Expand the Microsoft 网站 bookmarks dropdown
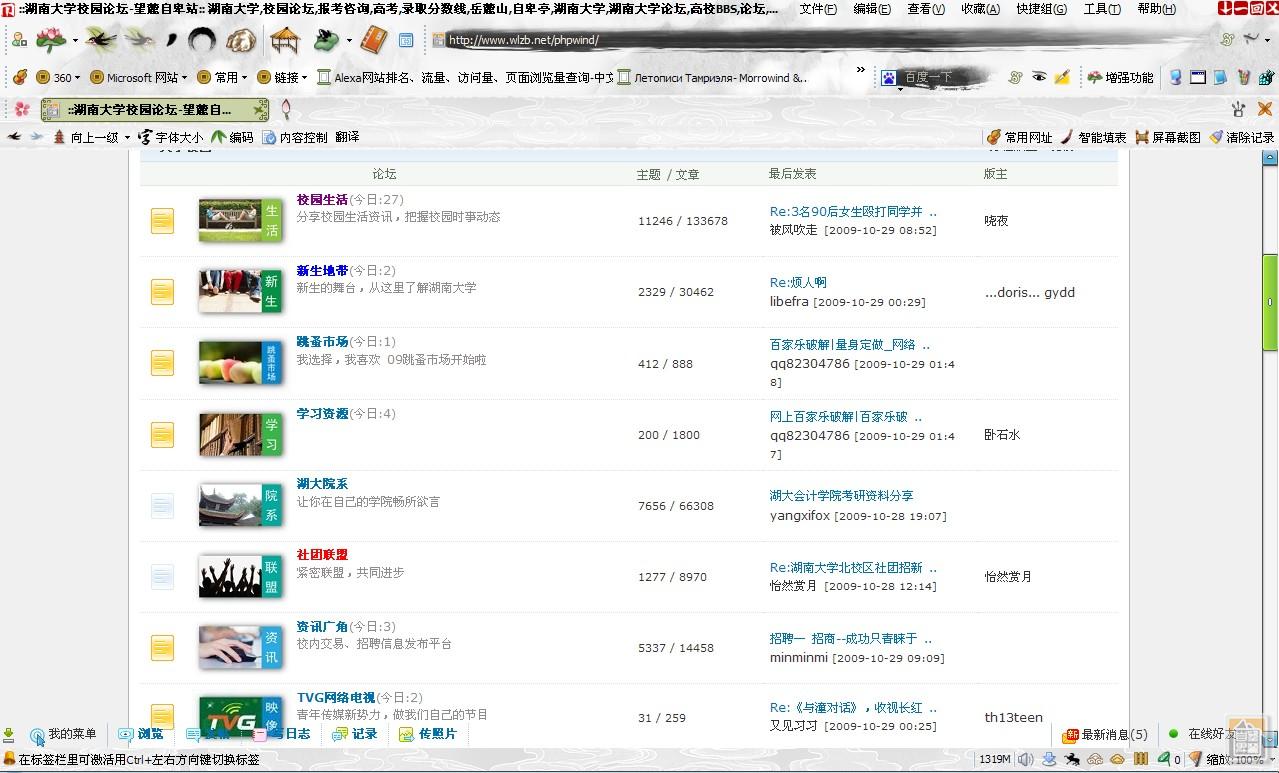Screen dimensions: 1279x773 [185, 77]
